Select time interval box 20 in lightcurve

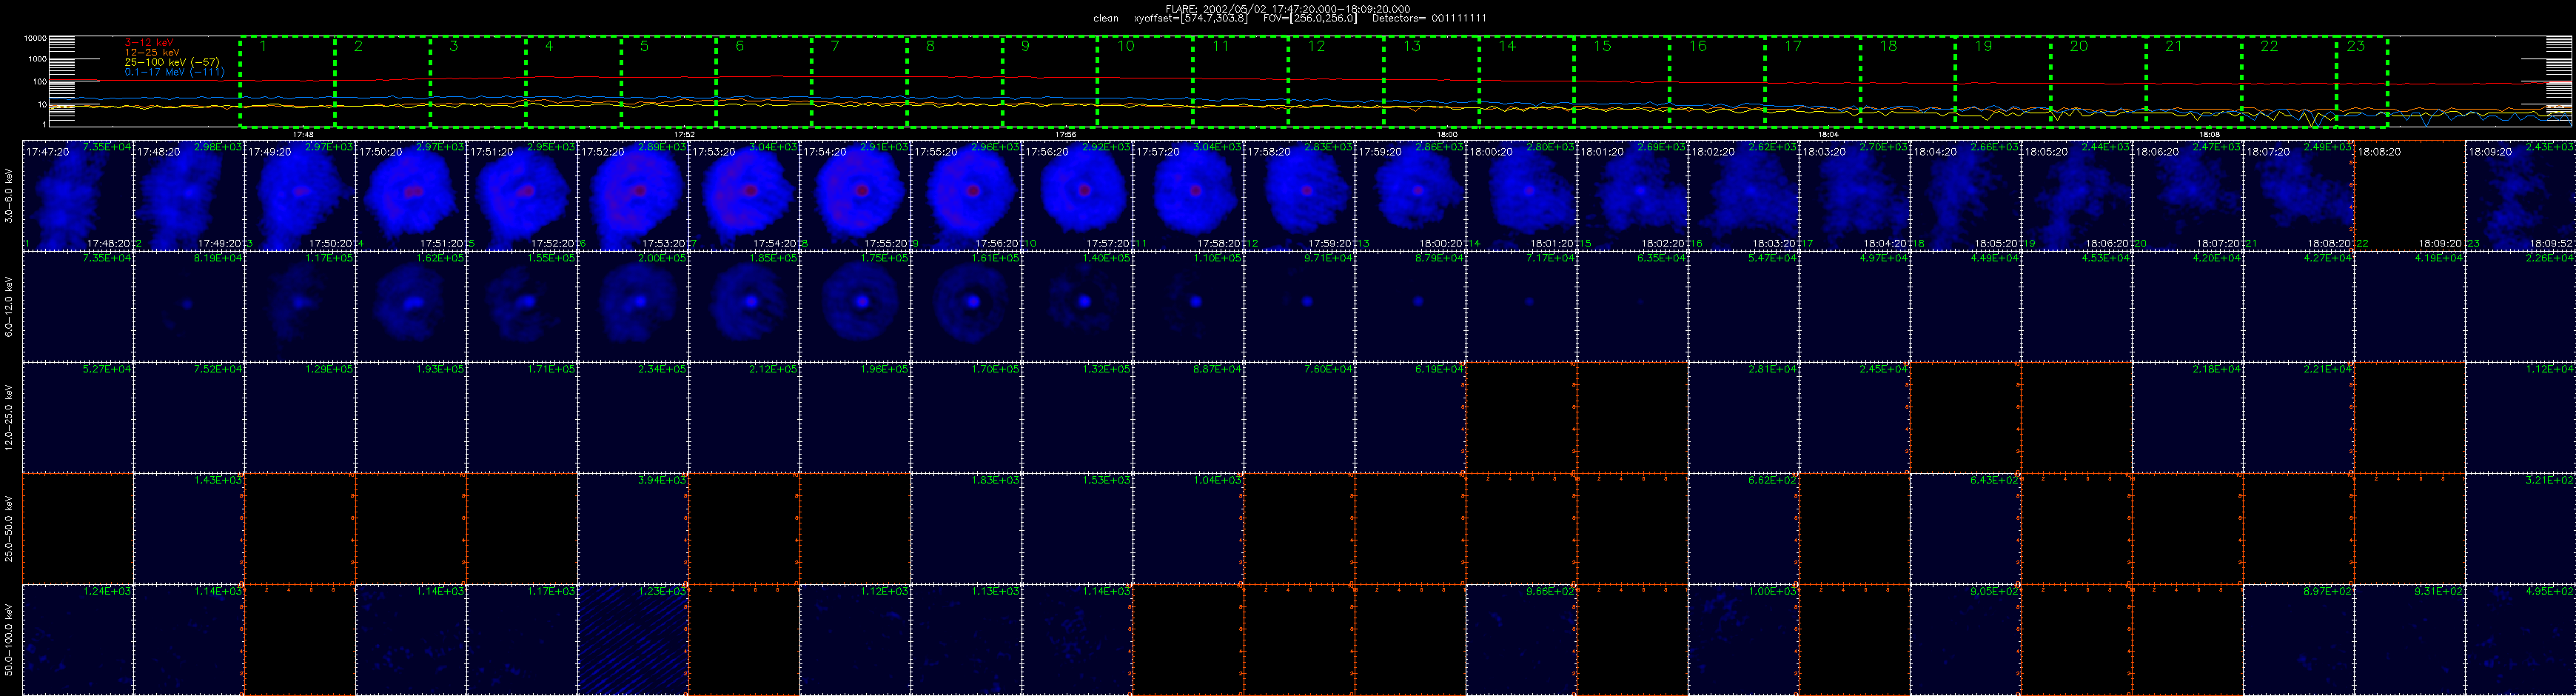click(x=2098, y=82)
